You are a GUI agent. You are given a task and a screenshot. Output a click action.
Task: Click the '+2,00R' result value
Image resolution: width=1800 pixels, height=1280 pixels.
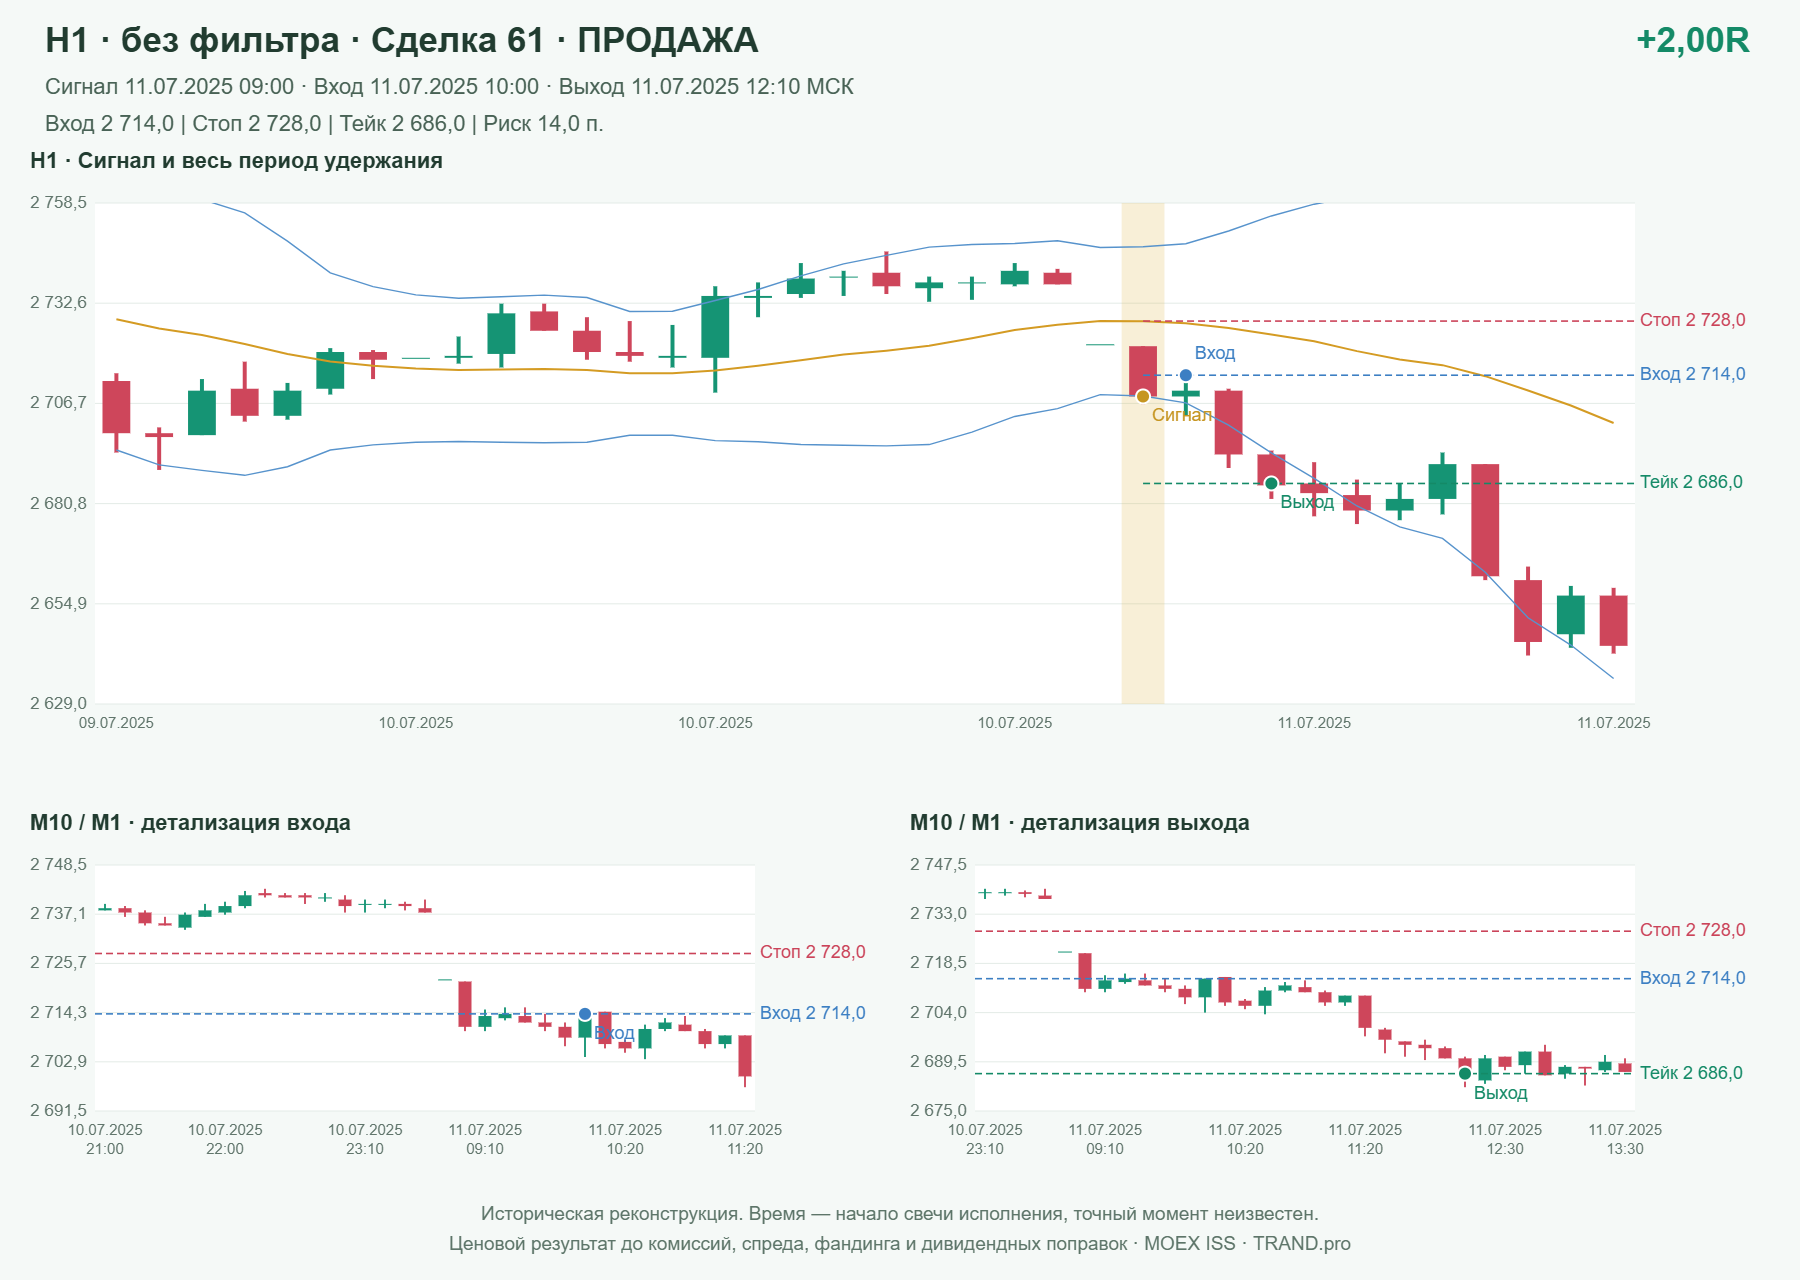click(x=1692, y=40)
